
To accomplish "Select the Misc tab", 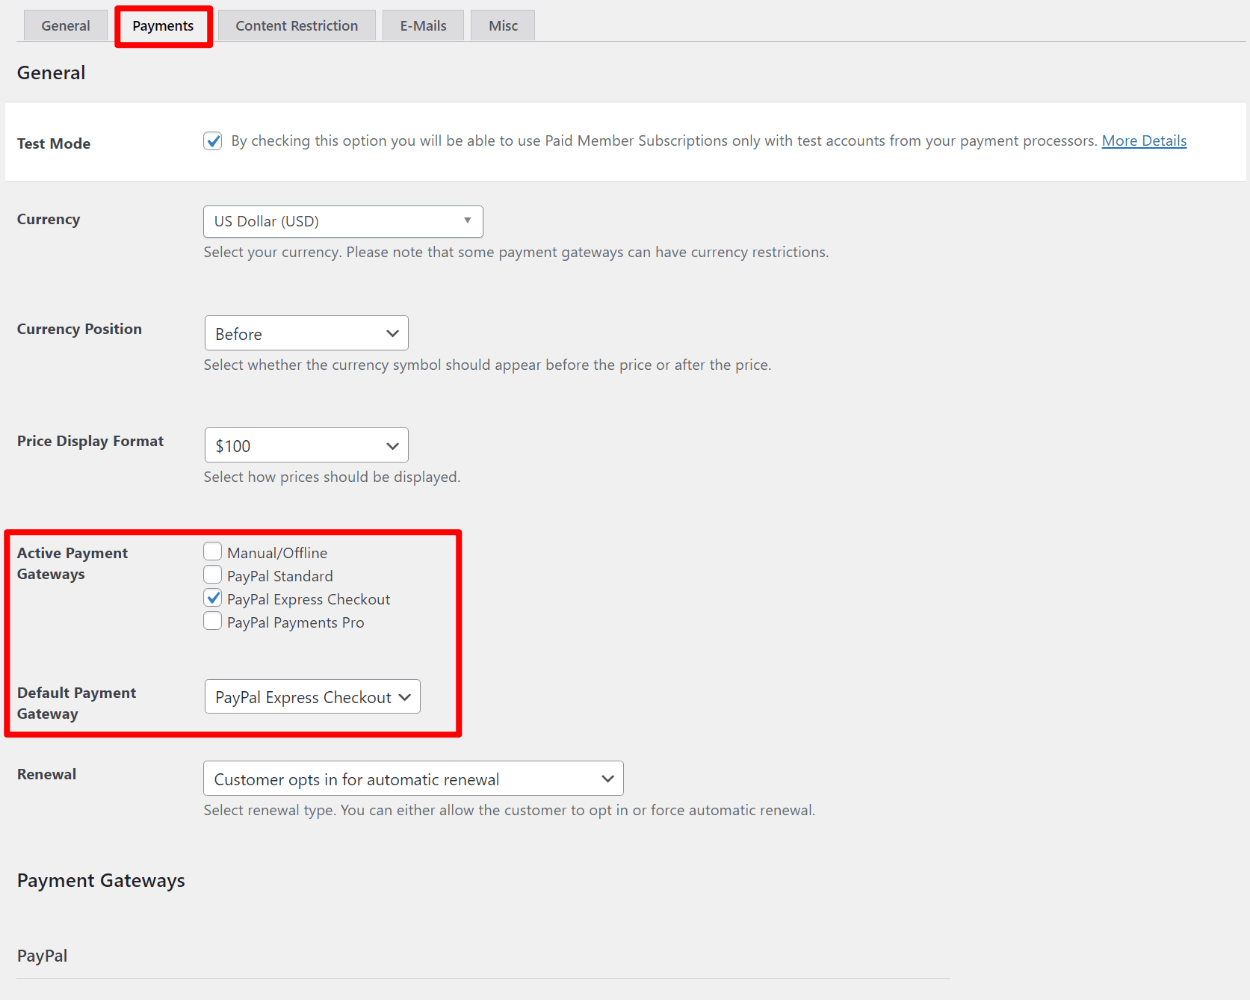I will 503,26.
